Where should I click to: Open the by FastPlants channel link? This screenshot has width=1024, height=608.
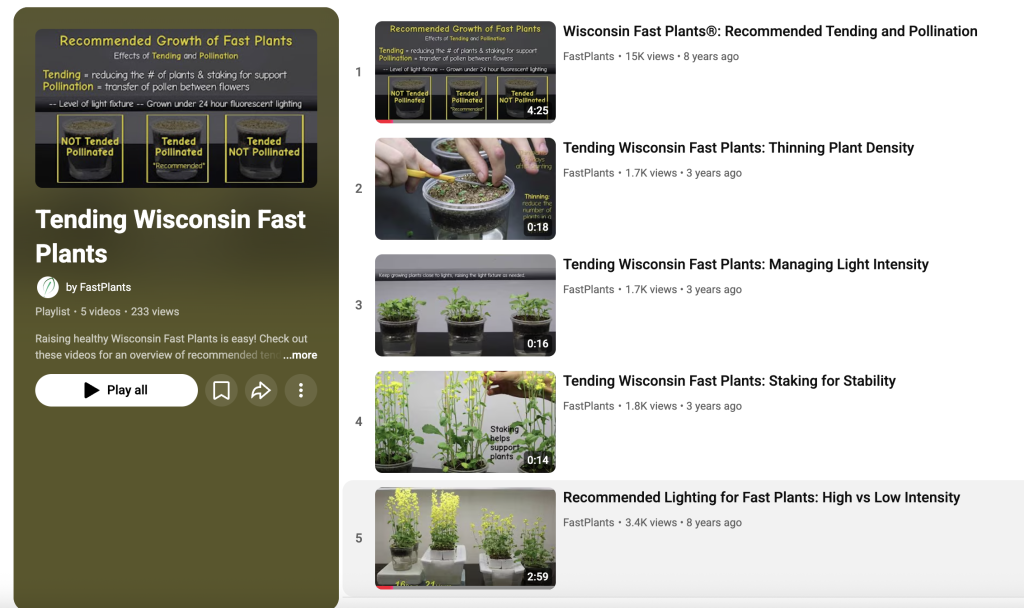point(98,287)
